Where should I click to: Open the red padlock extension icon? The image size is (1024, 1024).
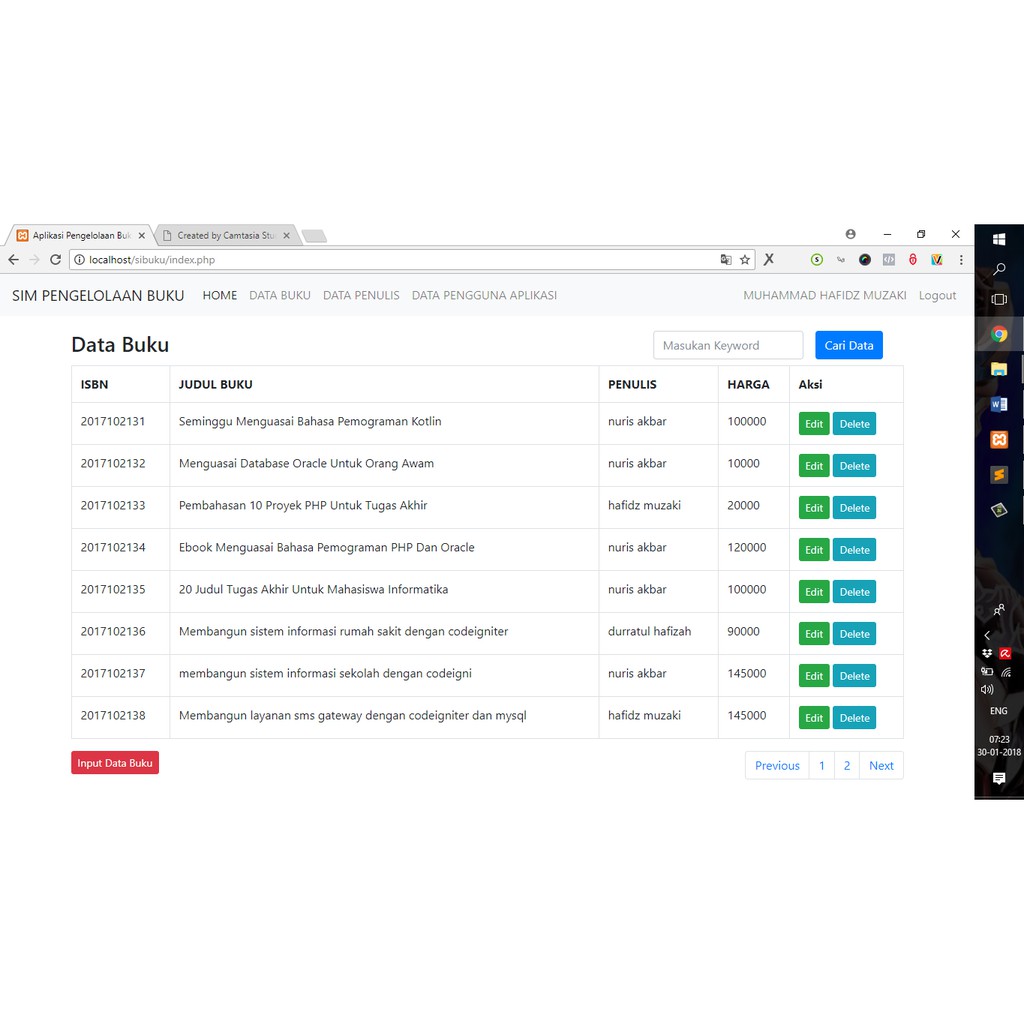point(912,260)
